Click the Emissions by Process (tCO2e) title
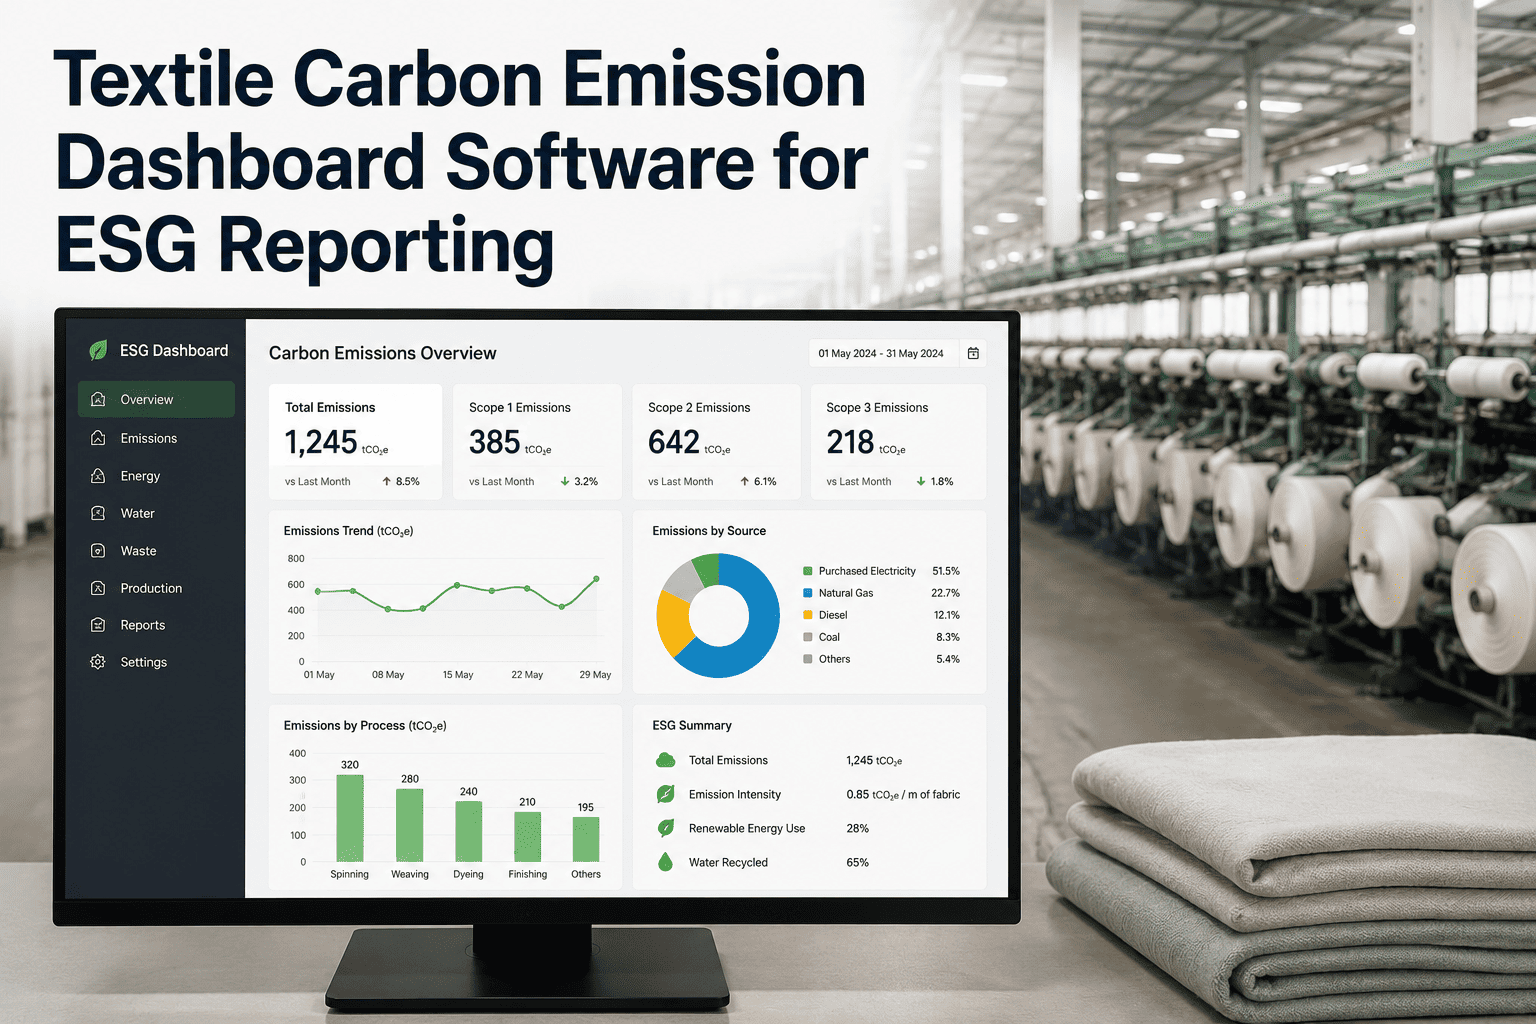Screen dimensions: 1536x1024 365,726
